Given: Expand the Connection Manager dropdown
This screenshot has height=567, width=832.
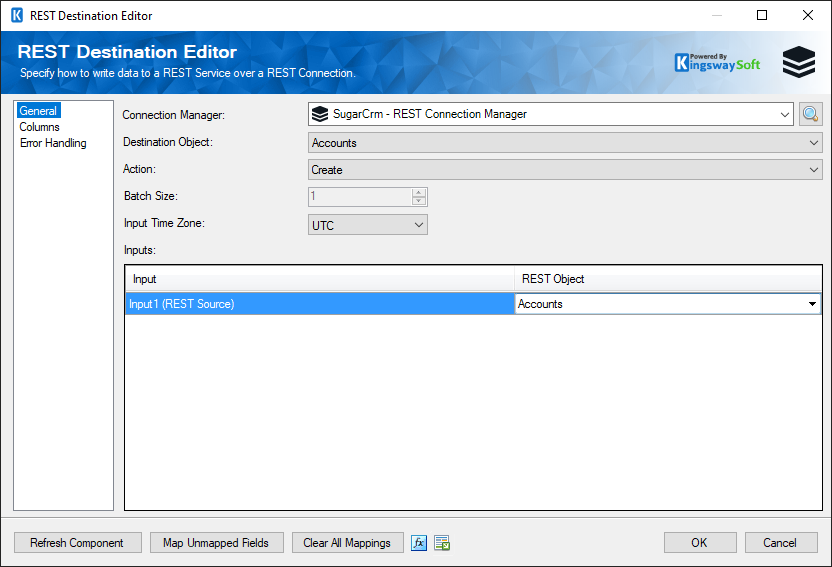Looking at the screenshot, I should 784,115.
